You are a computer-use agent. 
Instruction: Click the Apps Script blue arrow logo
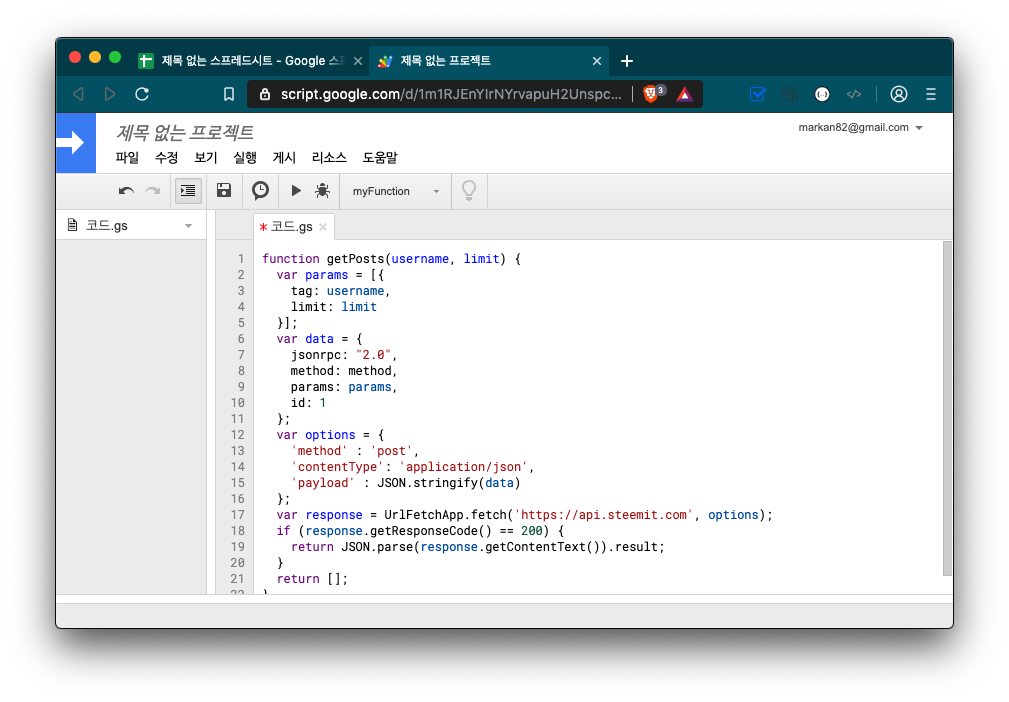[x=76, y=143]
